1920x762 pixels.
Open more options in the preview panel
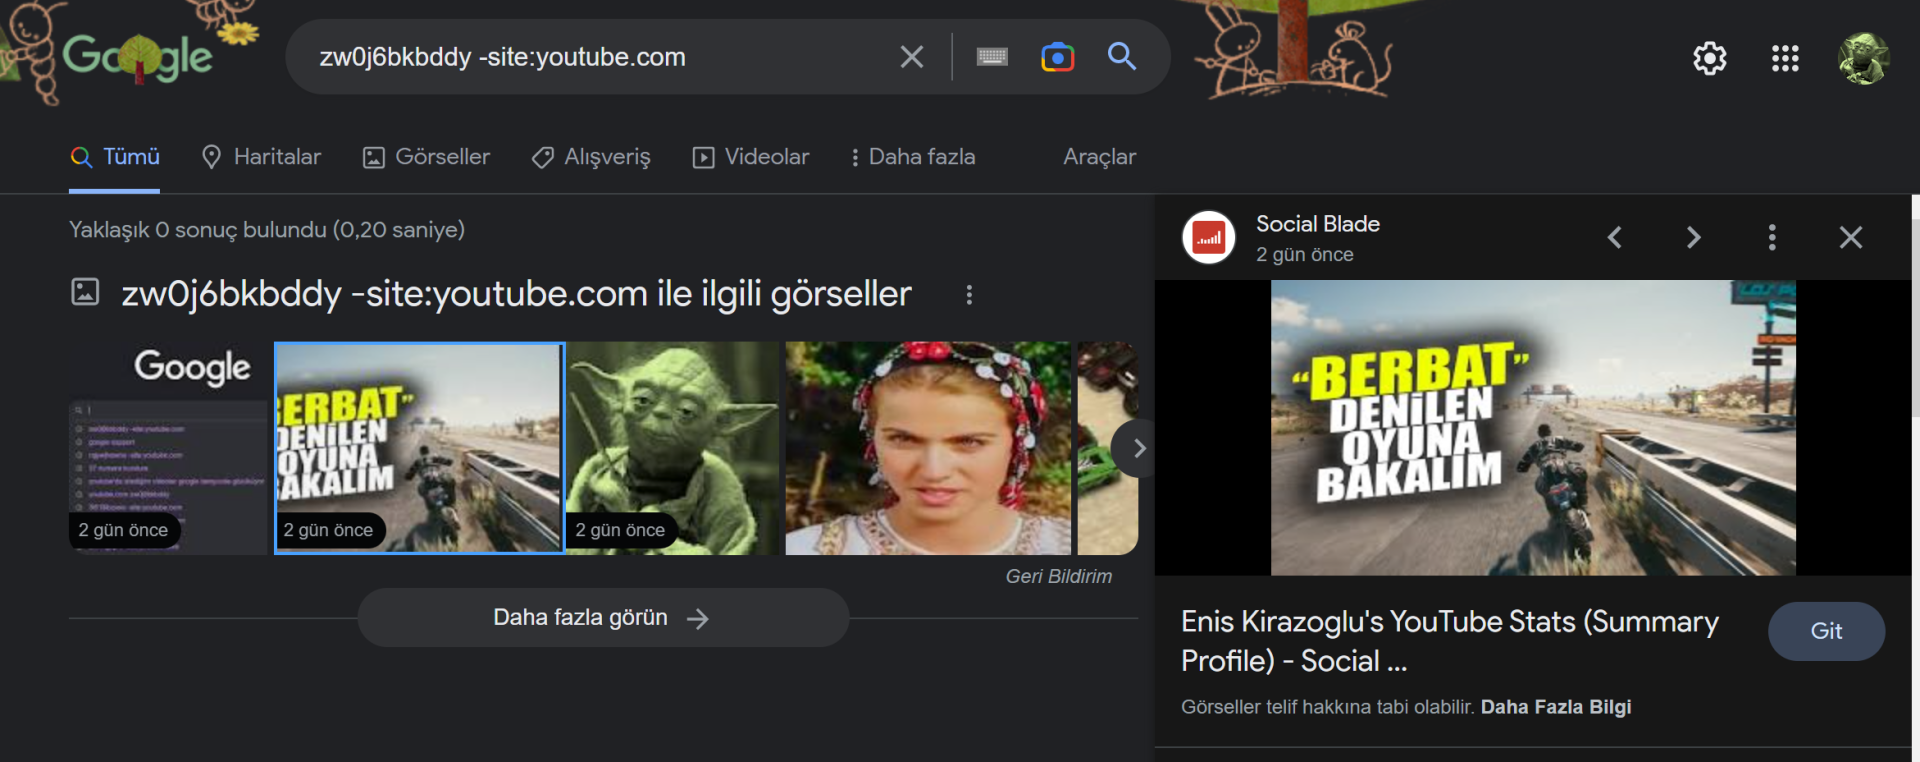tap(1772, 238)
